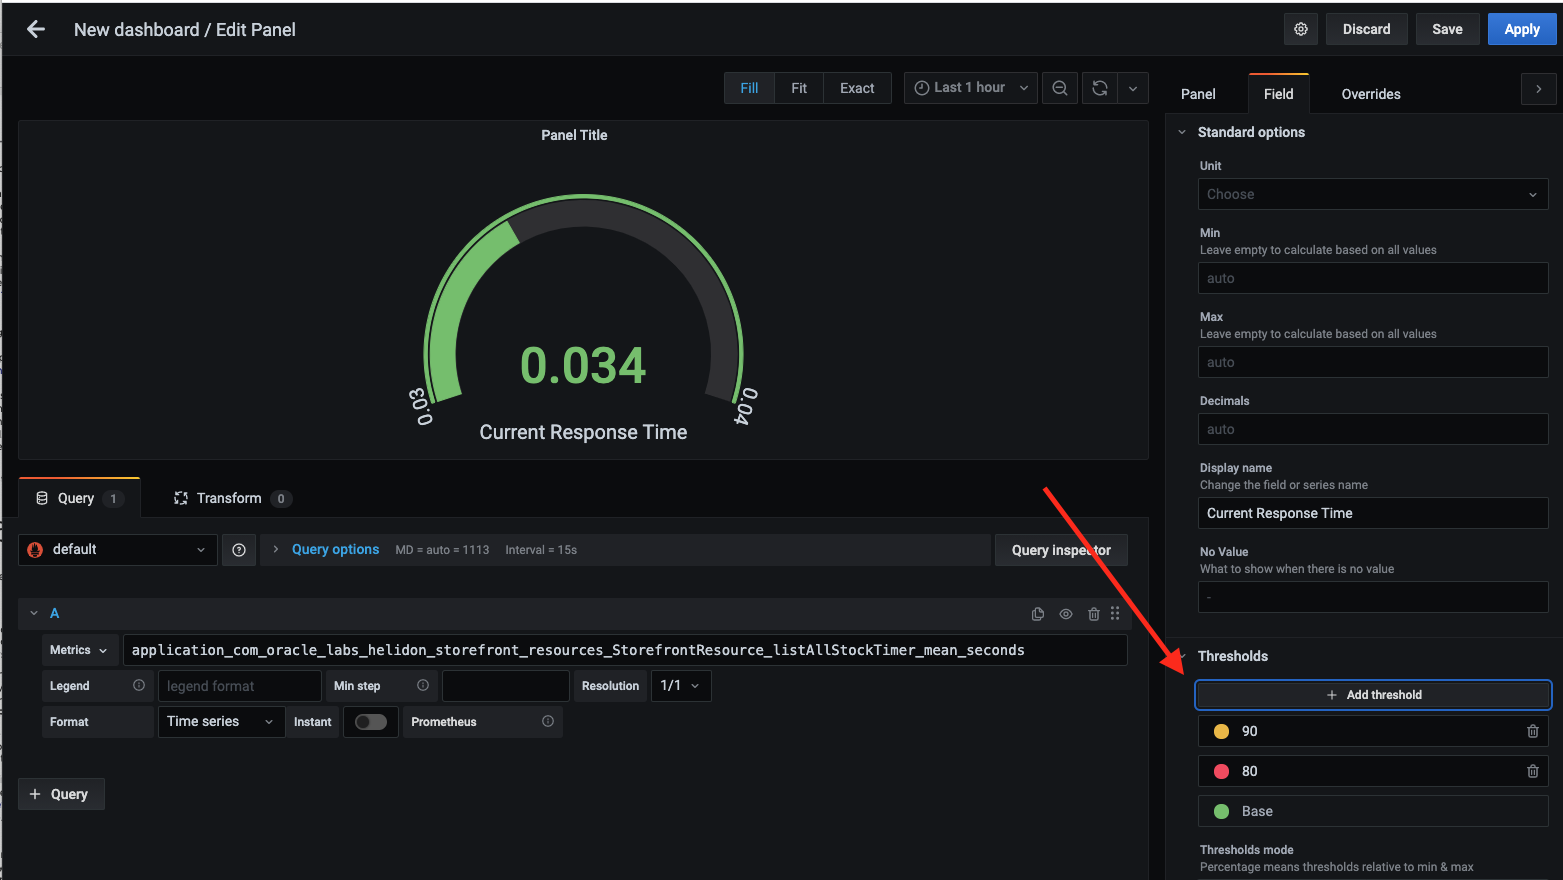
Task: Click the Max value input field
Action: [x=1373, y=362]
